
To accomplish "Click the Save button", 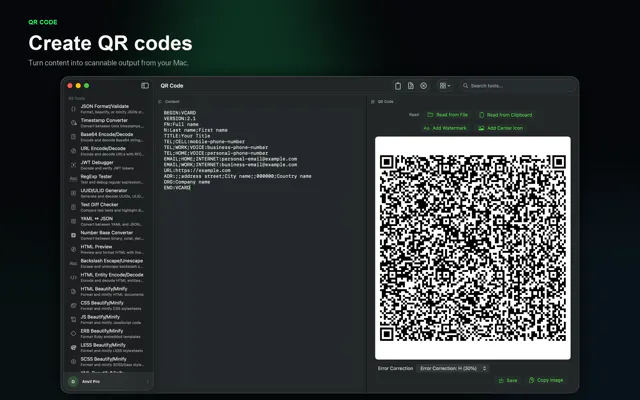I will pyautogui.click(x=508, y=380).
